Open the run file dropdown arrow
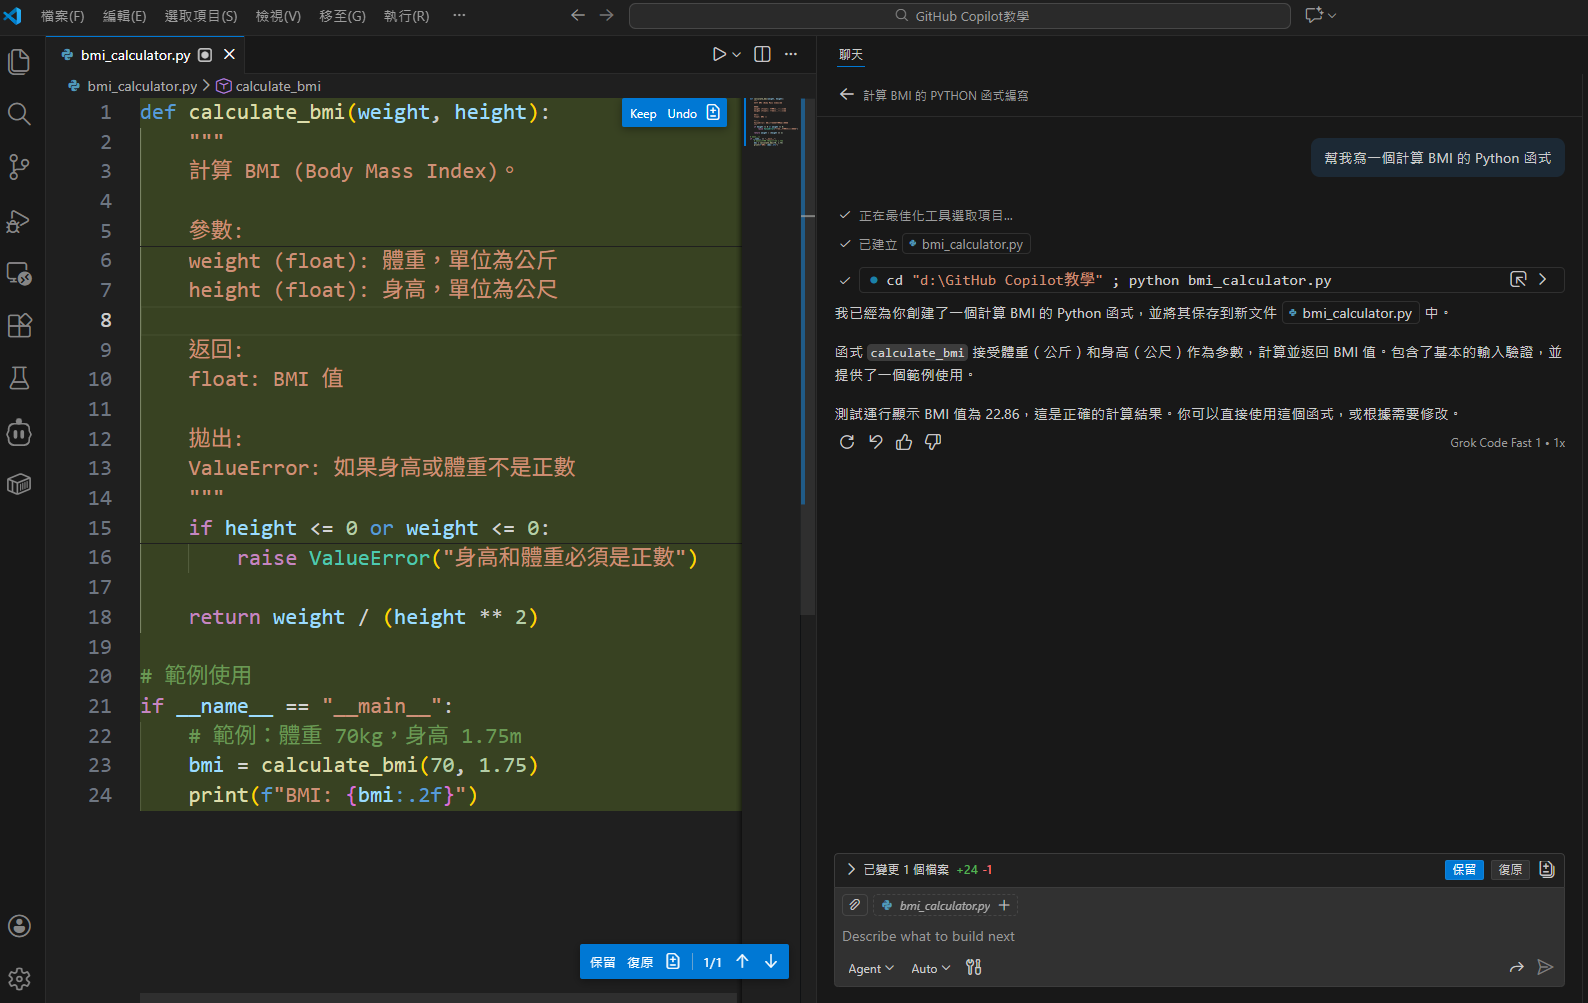1588x1003 pixels. point(737,55)
